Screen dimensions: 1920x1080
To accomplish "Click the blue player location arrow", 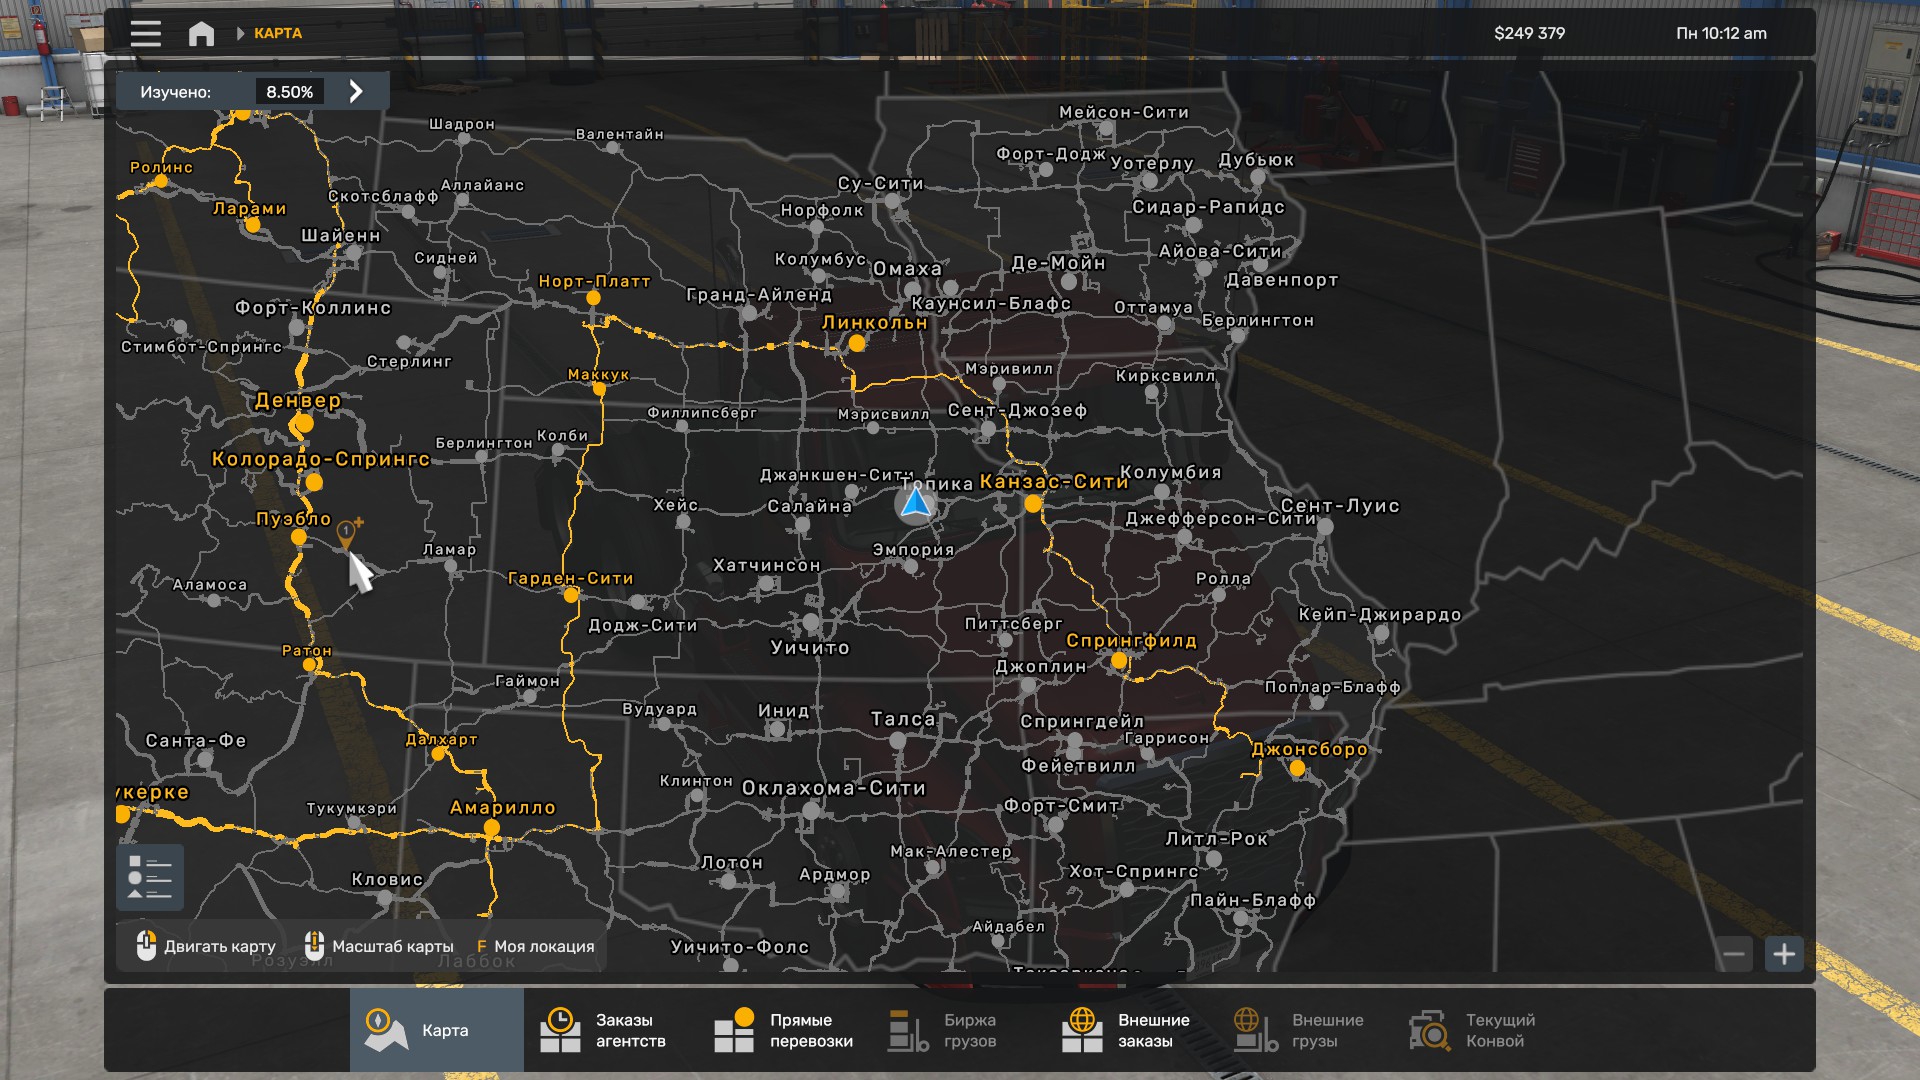I will pyautogui.click(x=916, y=502).
